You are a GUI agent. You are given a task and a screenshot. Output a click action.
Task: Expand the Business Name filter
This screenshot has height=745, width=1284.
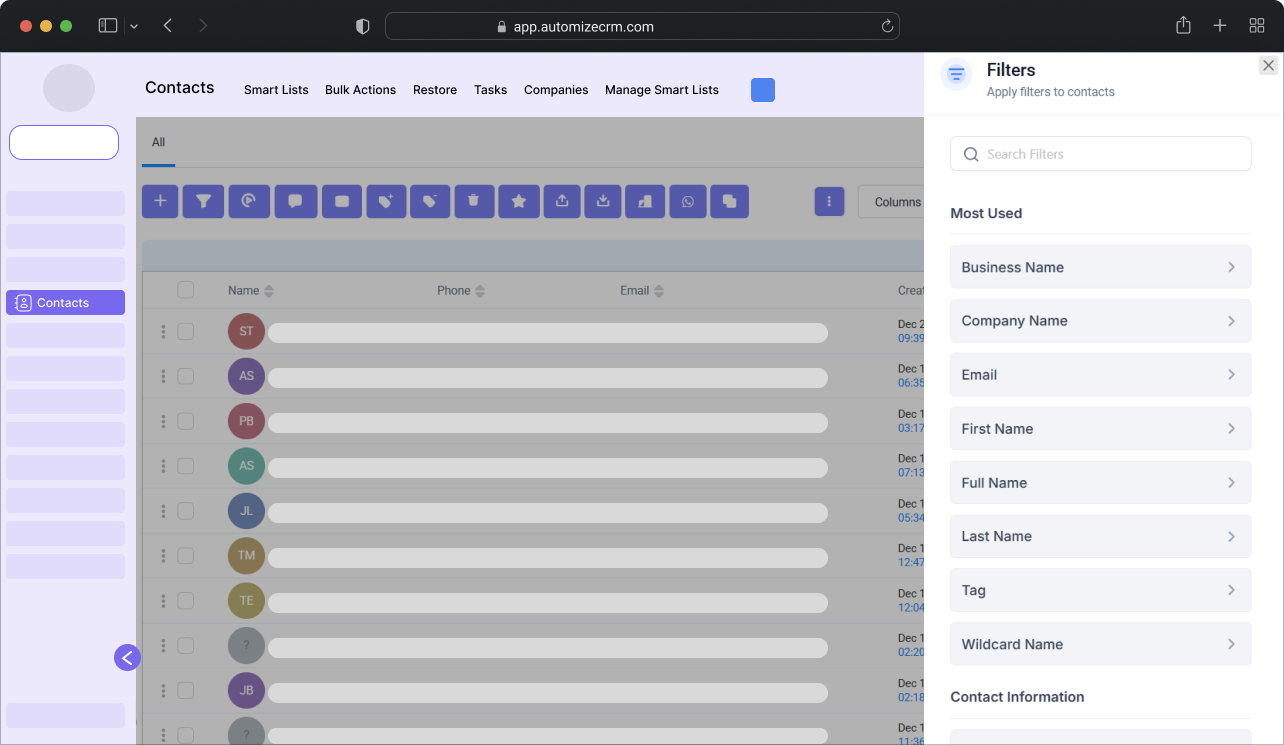click(x=1100, y=267)
